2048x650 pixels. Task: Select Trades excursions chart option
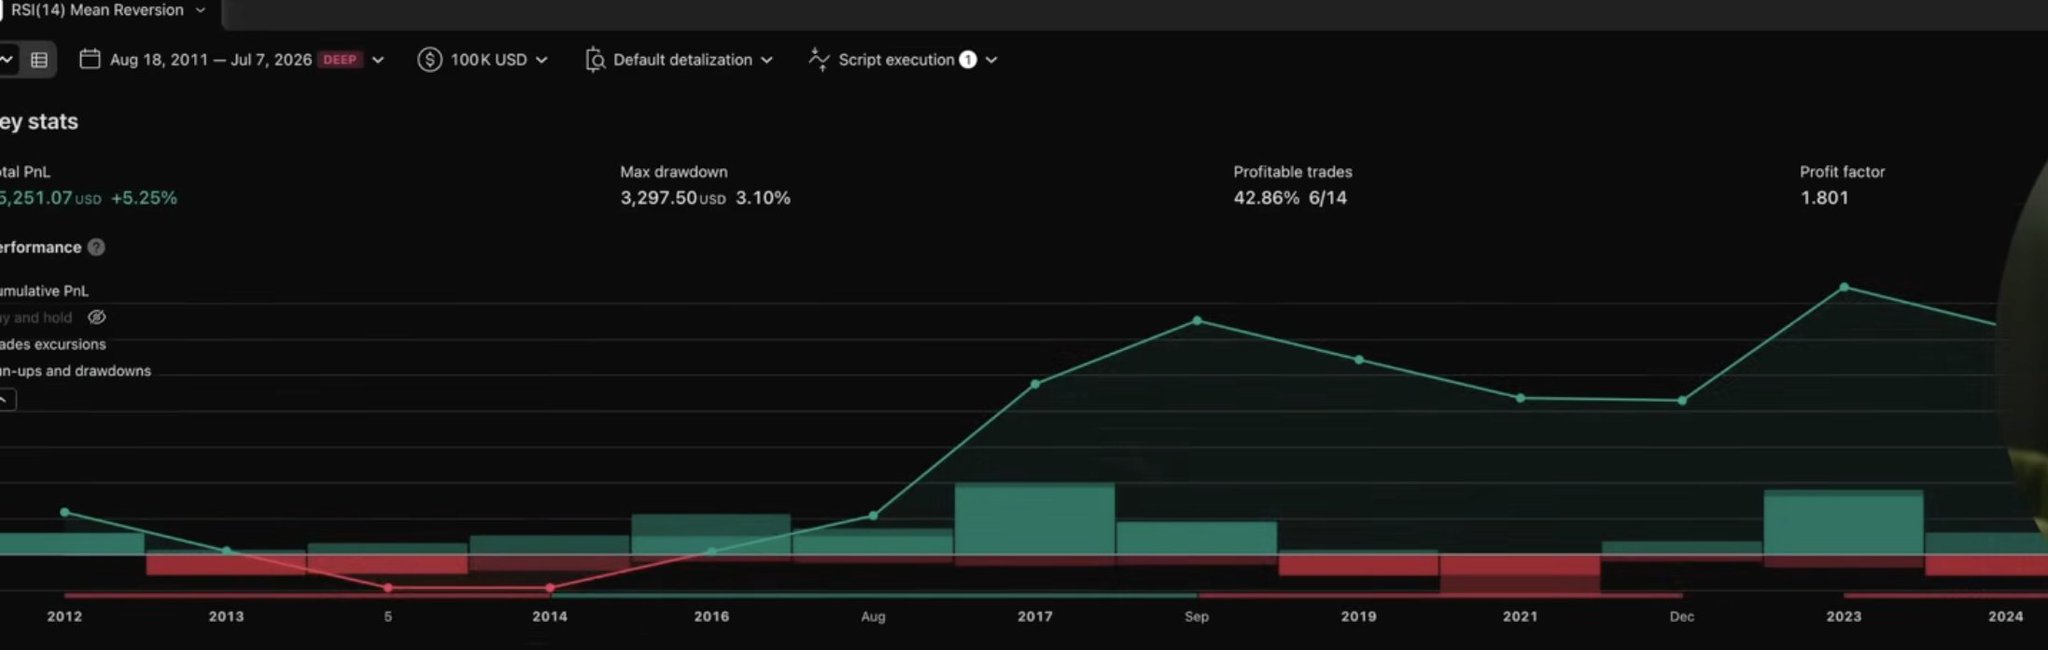point(52,344)
